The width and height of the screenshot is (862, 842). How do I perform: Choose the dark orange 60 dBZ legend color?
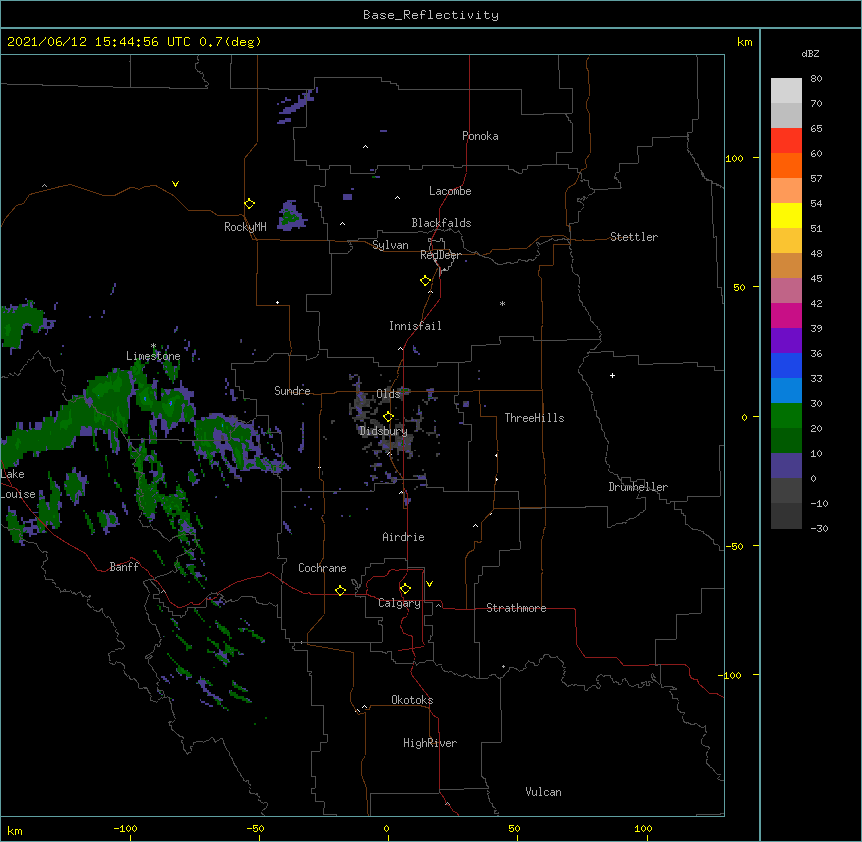(786, 165)
